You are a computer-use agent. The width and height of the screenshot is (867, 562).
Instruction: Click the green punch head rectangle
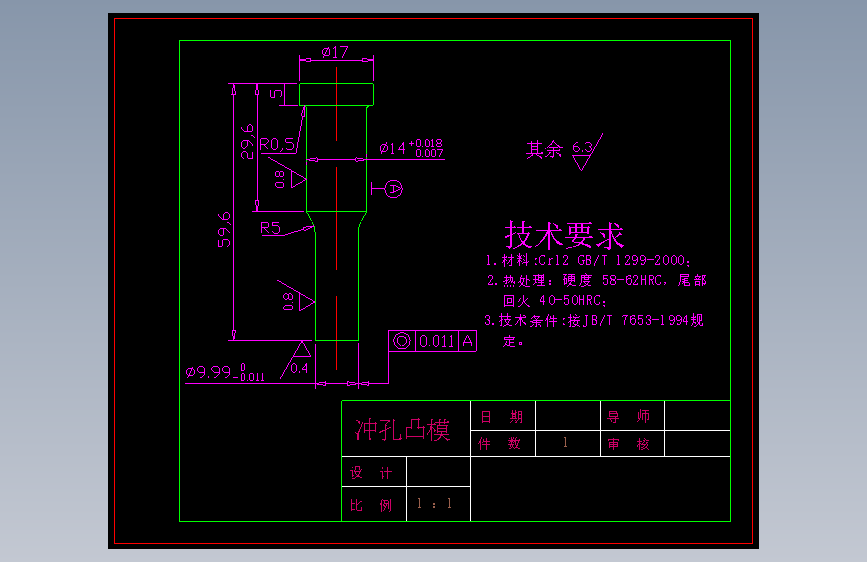pos(336,95)
